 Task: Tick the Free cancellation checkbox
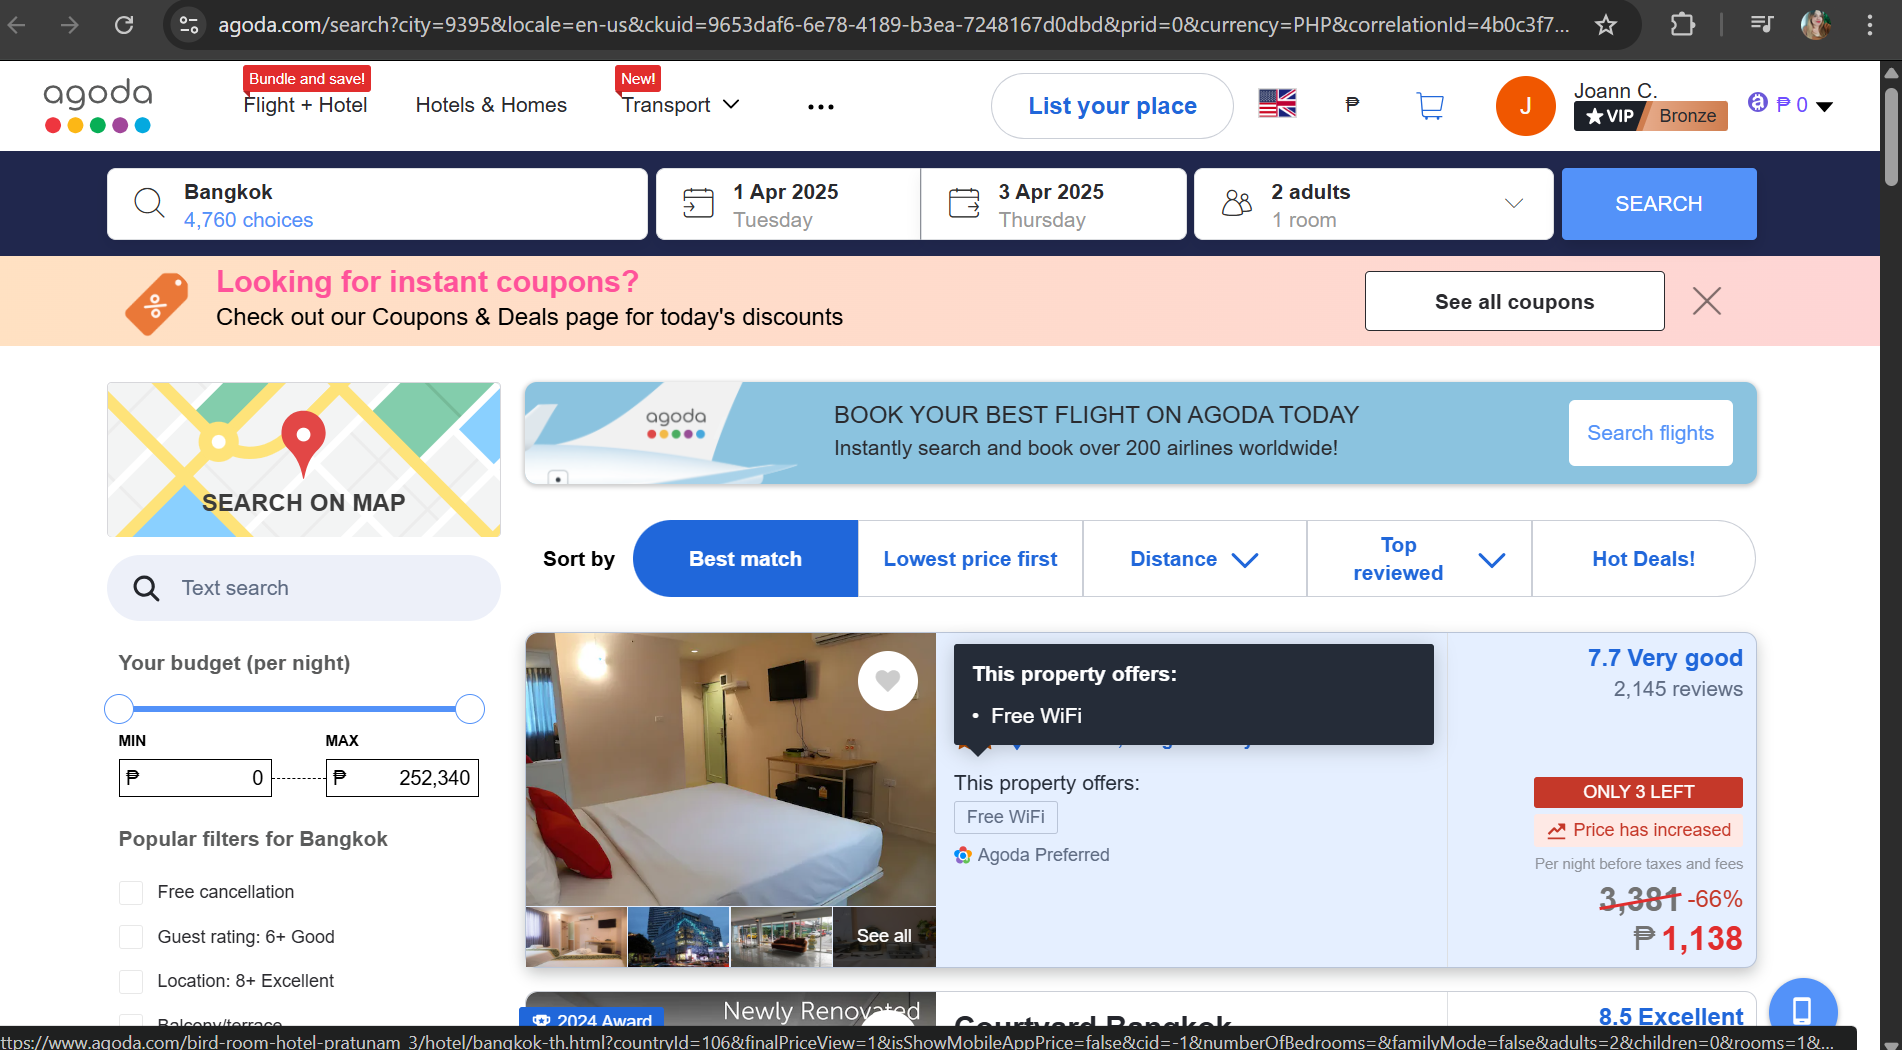click(131, 892)
